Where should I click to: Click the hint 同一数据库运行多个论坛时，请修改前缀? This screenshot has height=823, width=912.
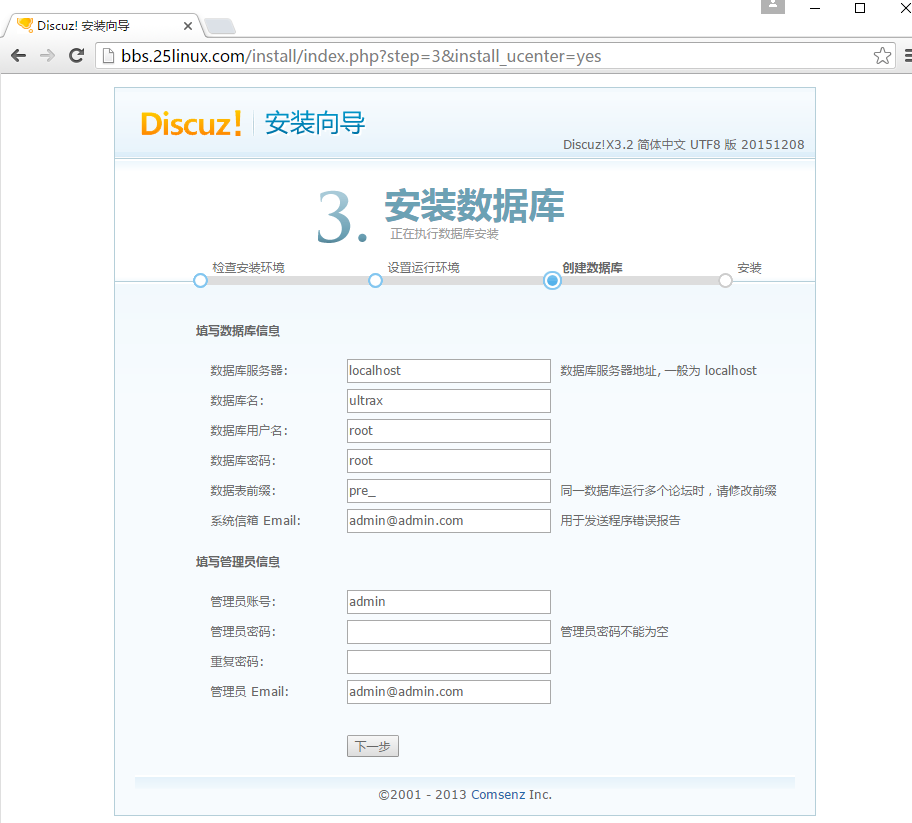668,491
